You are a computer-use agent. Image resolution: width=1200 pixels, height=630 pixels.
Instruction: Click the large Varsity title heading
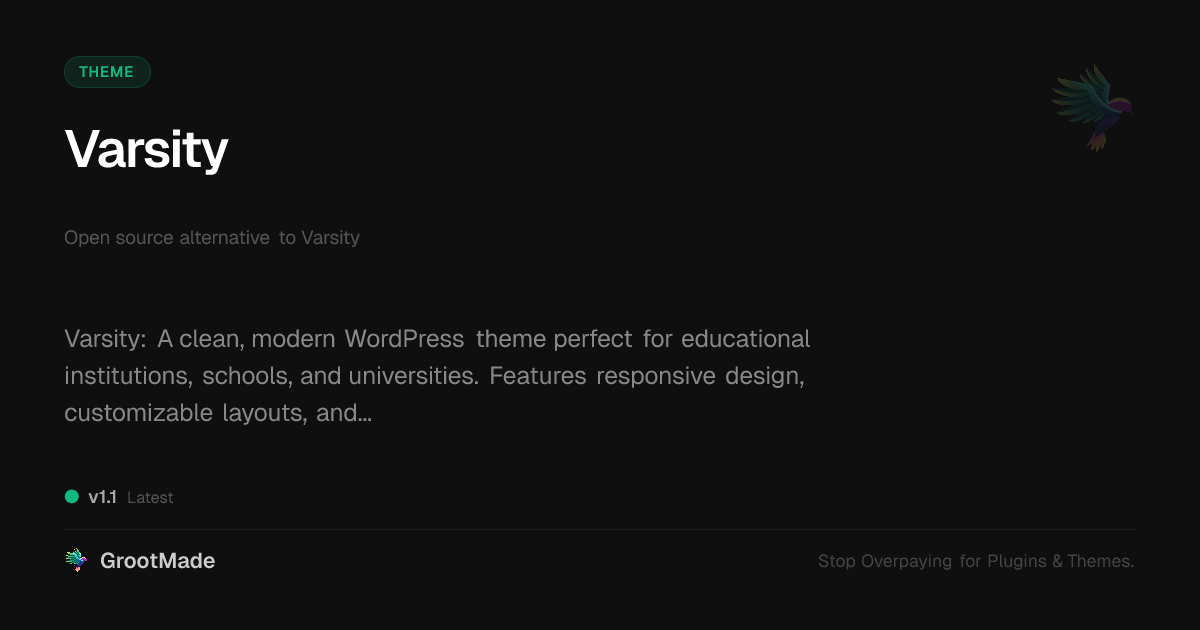(147, 150)
